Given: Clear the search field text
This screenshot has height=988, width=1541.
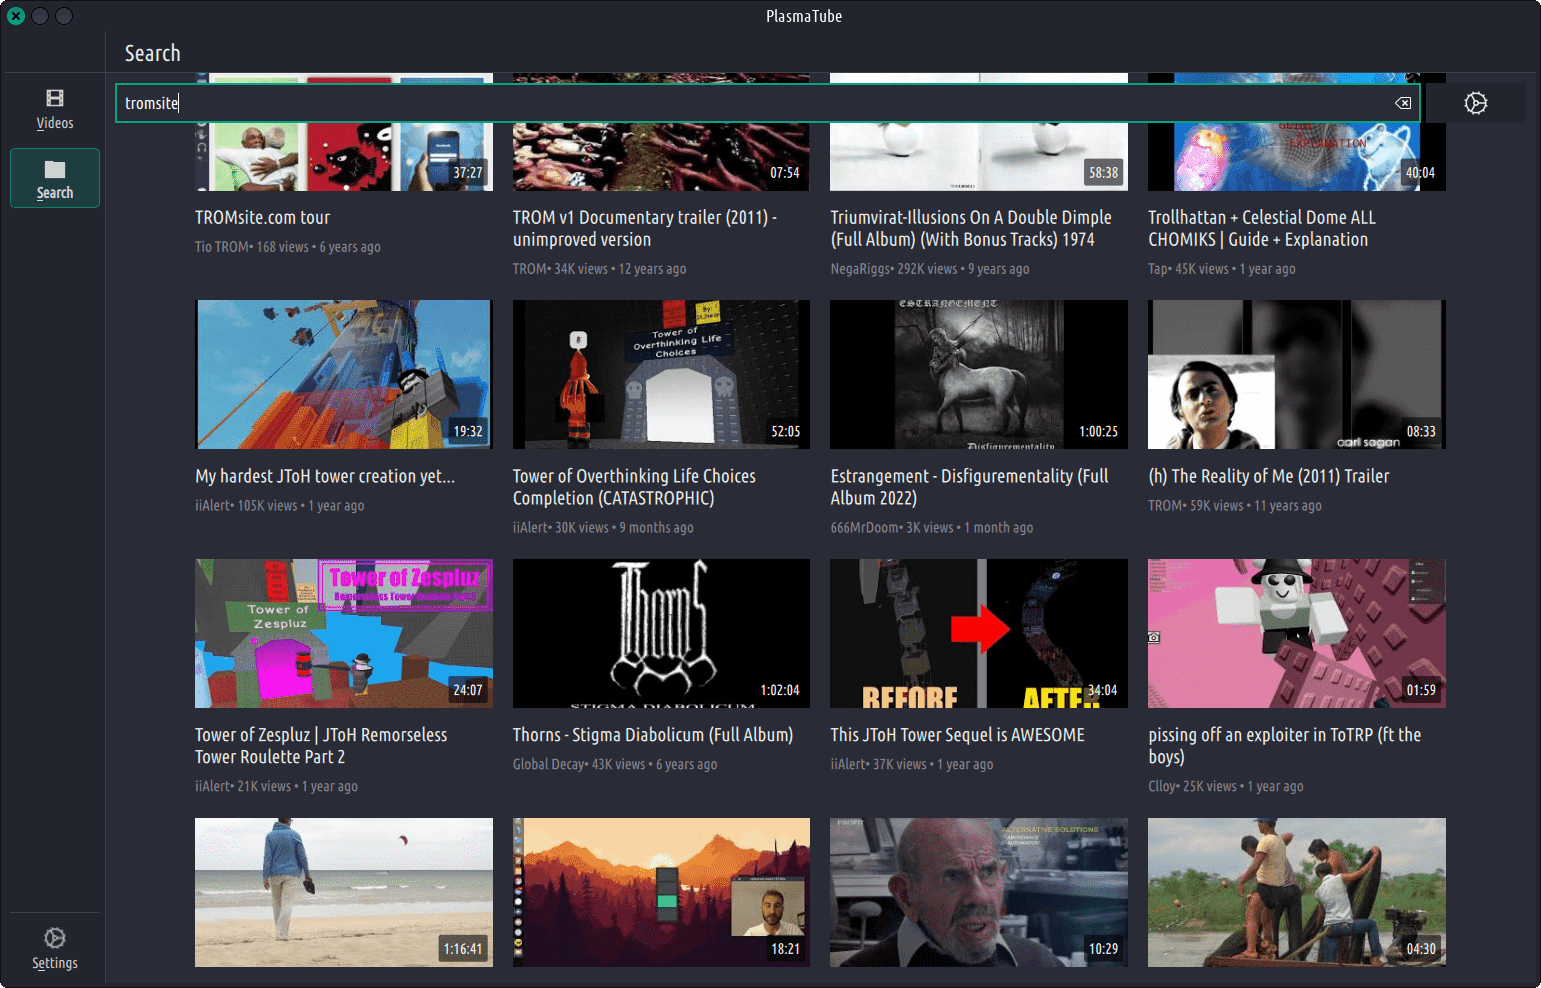Looking at the screenshot, I should 1403,103.
